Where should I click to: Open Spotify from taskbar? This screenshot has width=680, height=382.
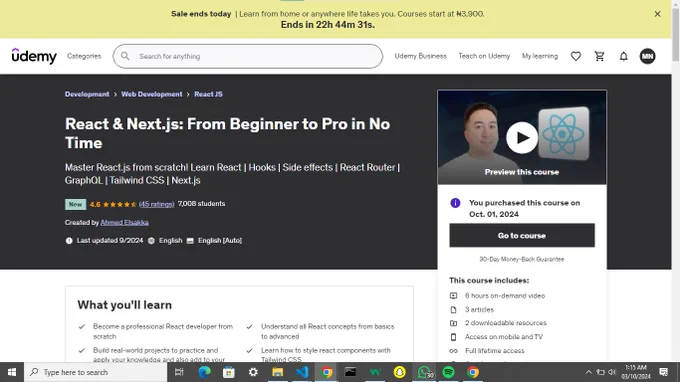click(448, 372)
